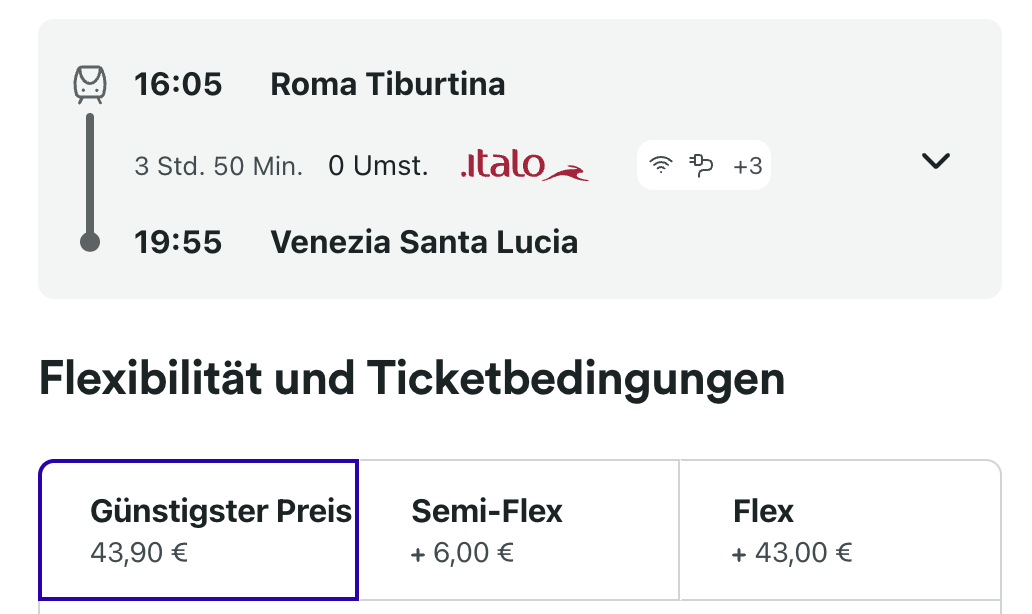Click the Roma Tiburtina departure station
Viewport: 1032px width, 614px height.
(387, 85)
